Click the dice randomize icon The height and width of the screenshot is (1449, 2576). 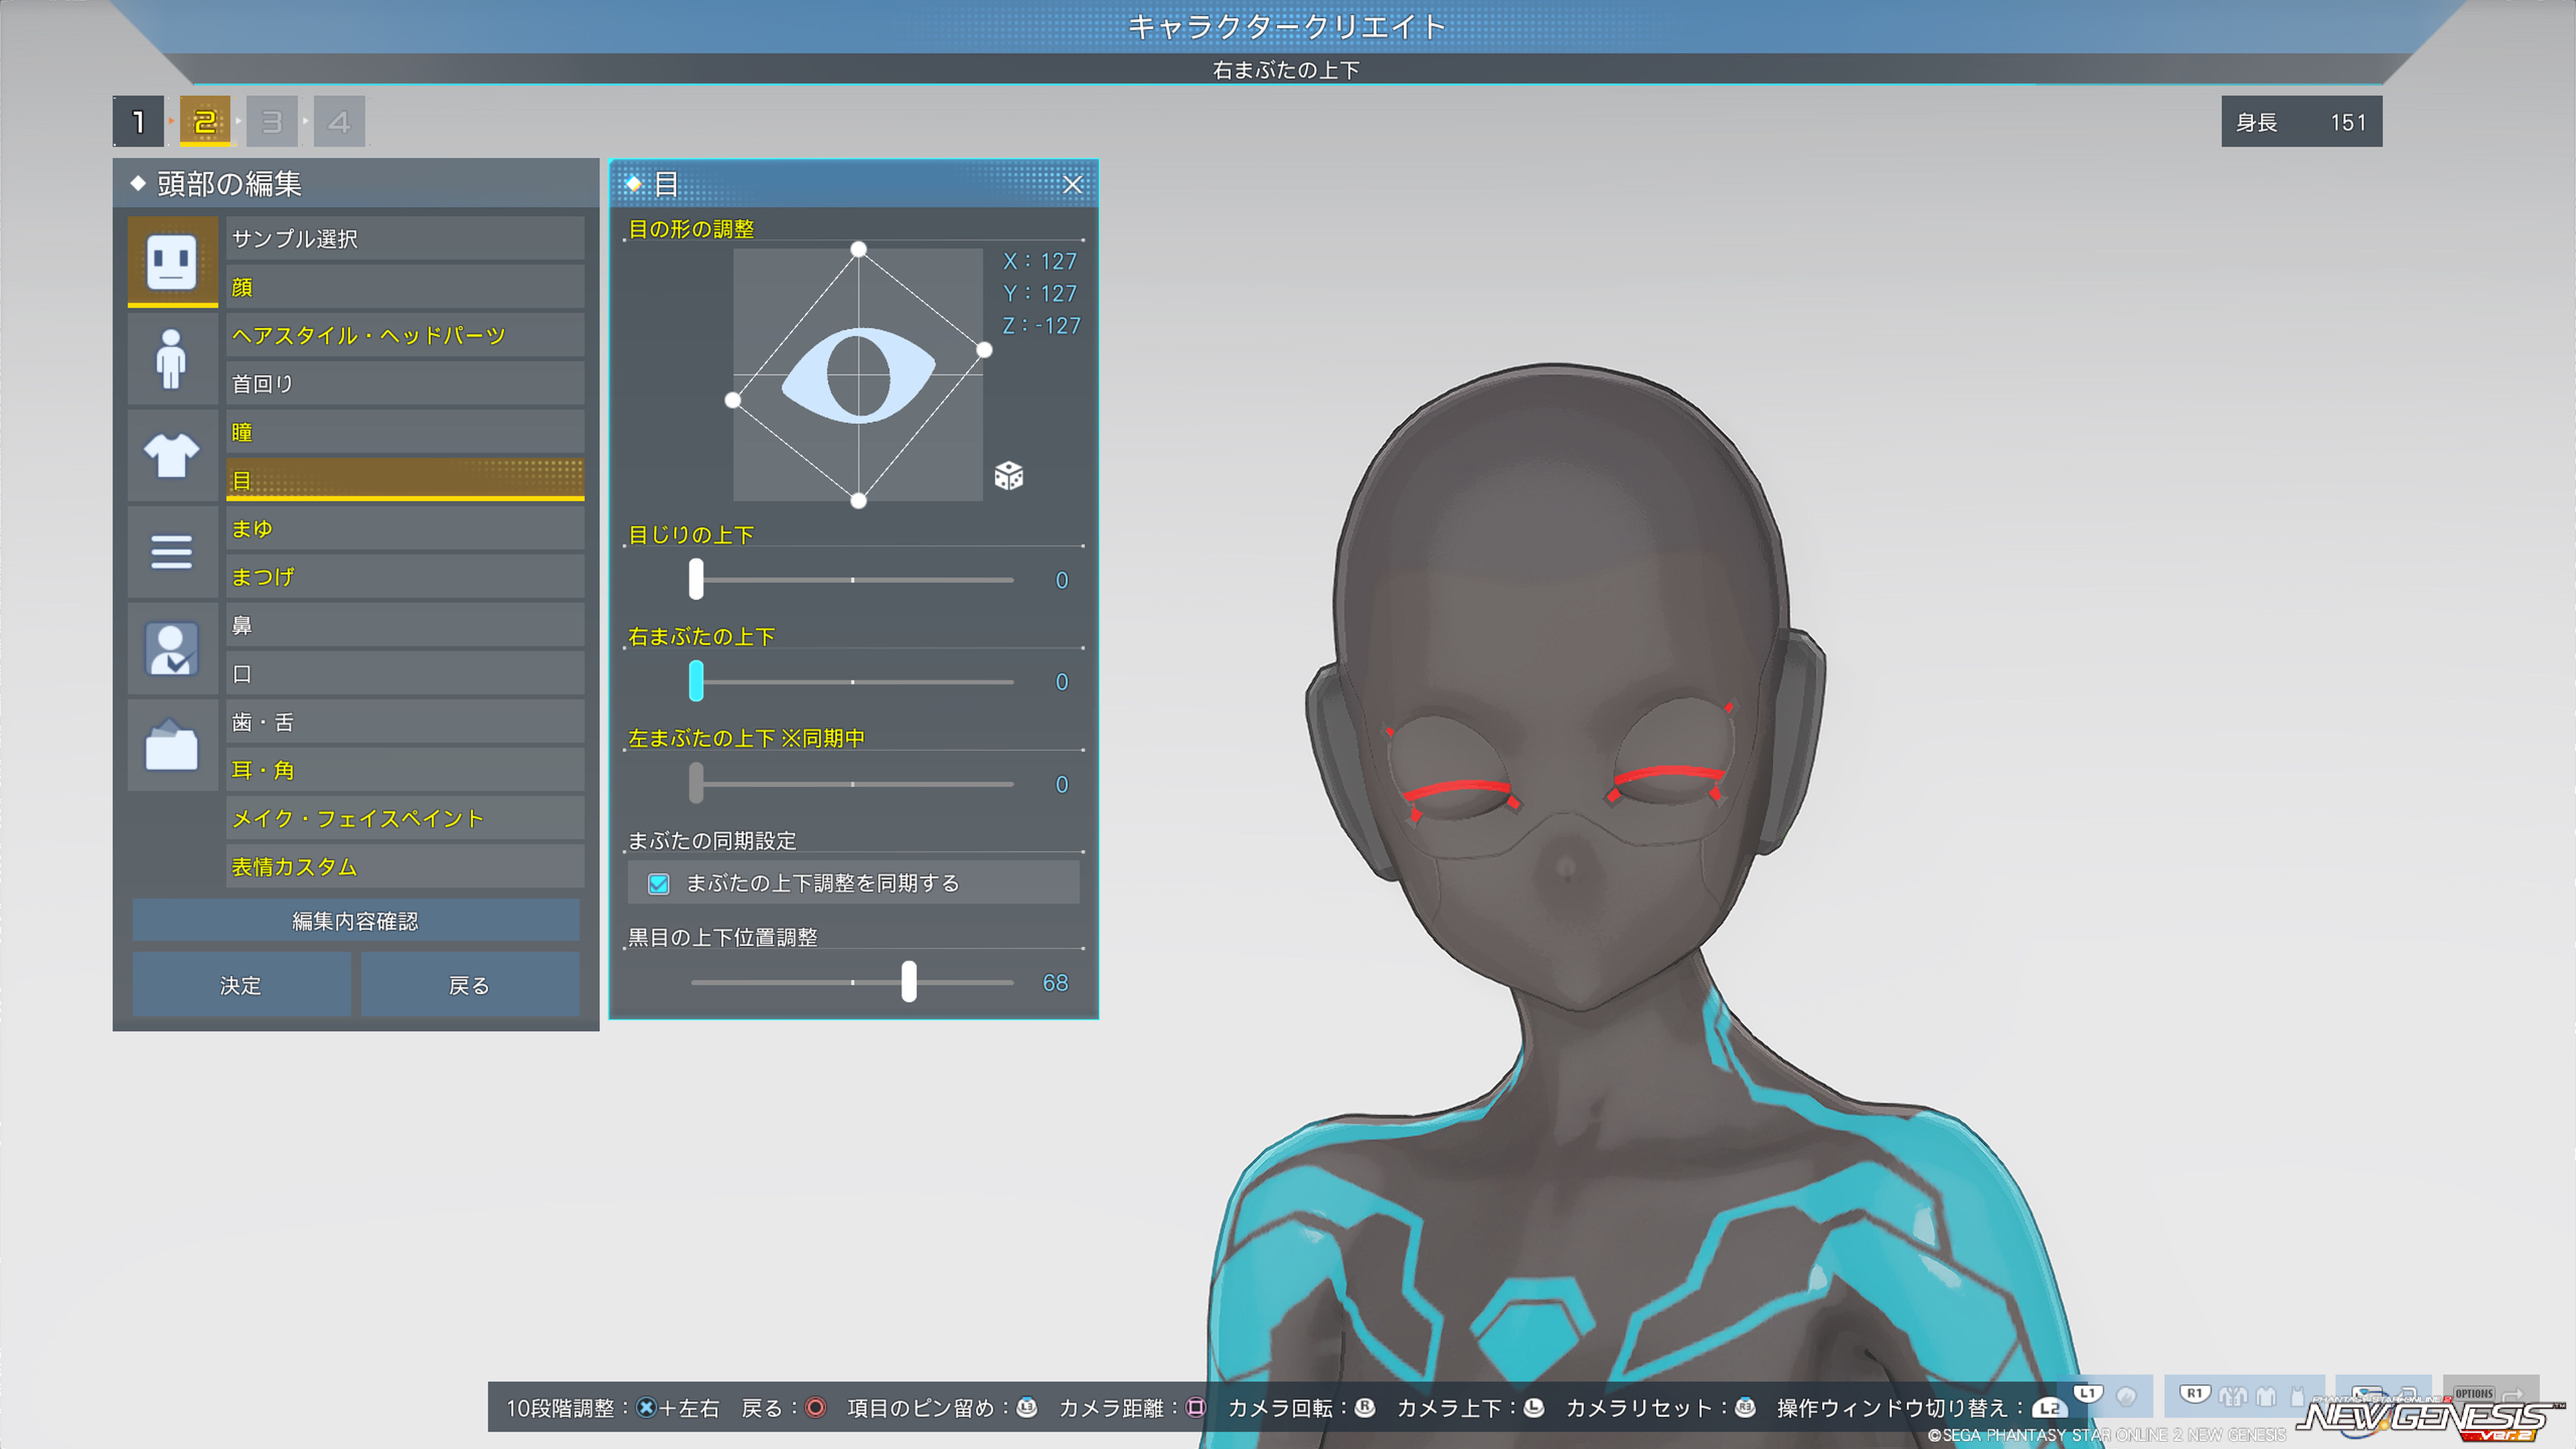click(x=1008, y=476)
